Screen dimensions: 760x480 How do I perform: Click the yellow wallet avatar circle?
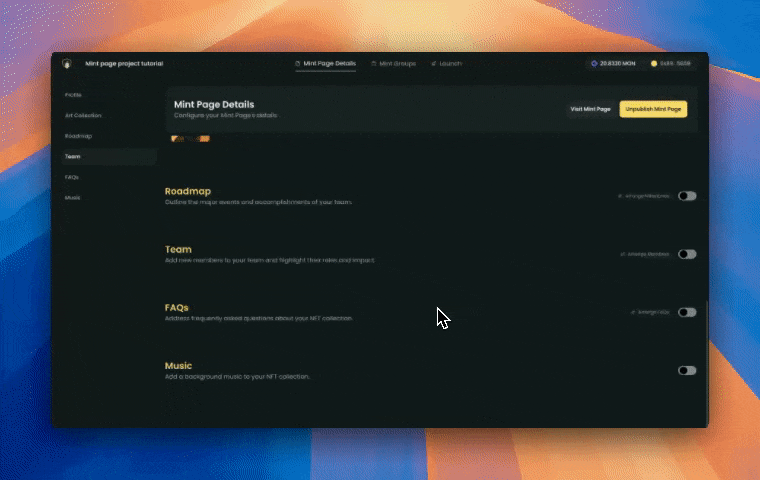coord(654,64)
